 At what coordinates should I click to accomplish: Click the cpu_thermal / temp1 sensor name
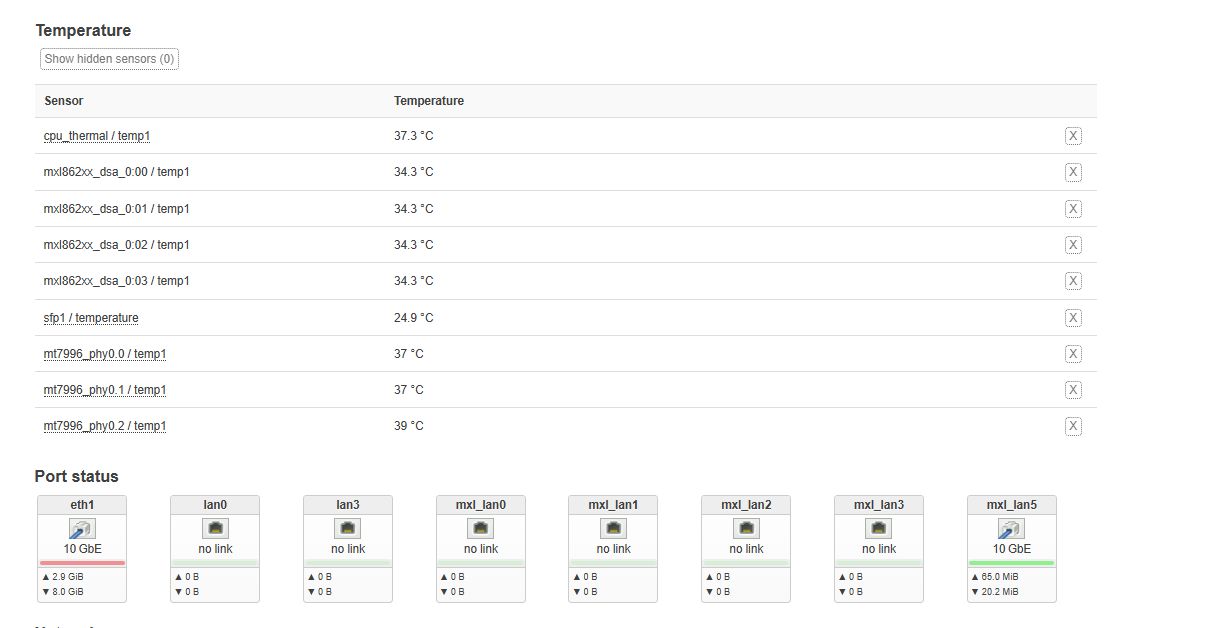[x=97, y=136]
